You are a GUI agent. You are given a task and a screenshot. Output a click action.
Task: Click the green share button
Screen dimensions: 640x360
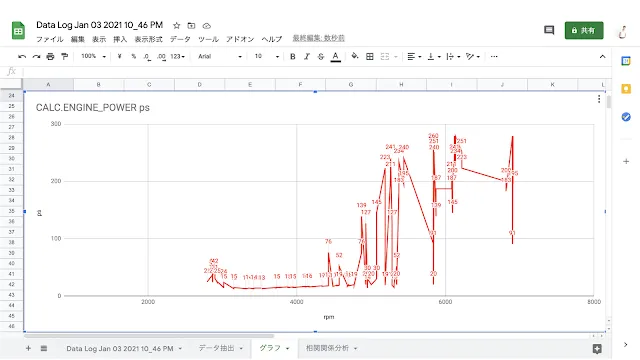pyautogui.click(x=584, y=31)
